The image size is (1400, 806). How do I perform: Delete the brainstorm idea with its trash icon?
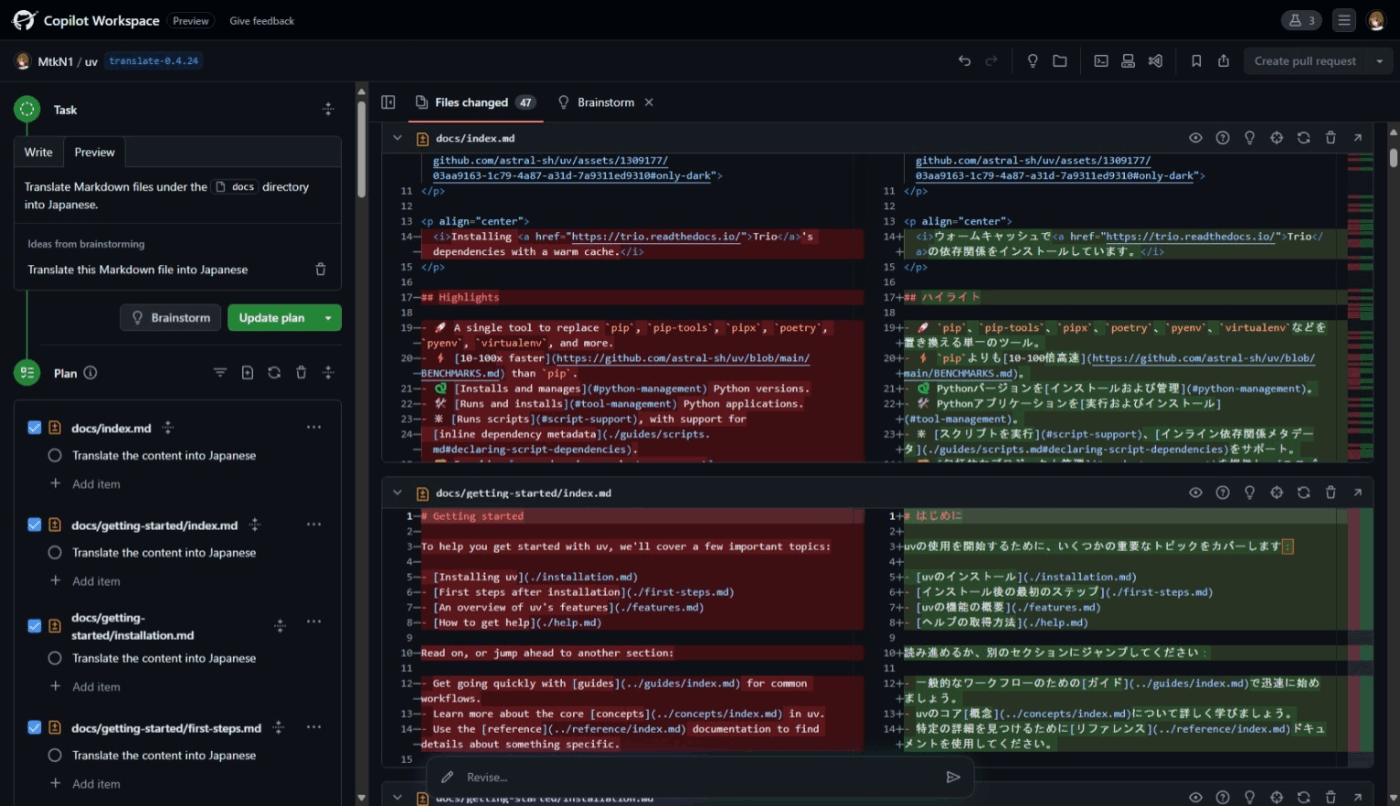[320, 269]
